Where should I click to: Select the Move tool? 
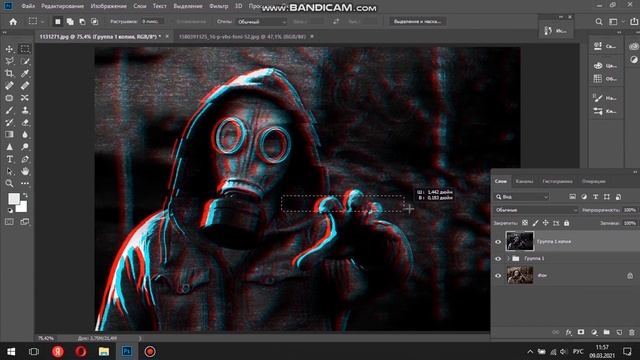(x=9, y=49)
